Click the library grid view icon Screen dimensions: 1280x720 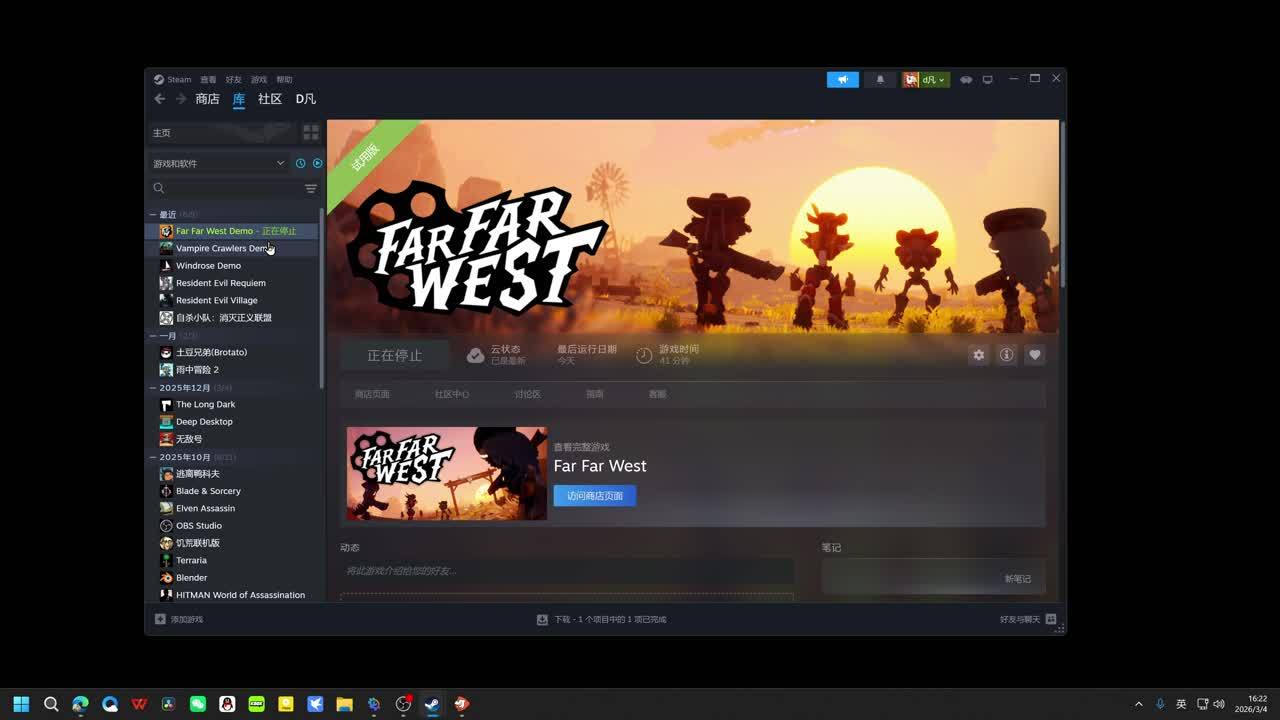[311, 132]
